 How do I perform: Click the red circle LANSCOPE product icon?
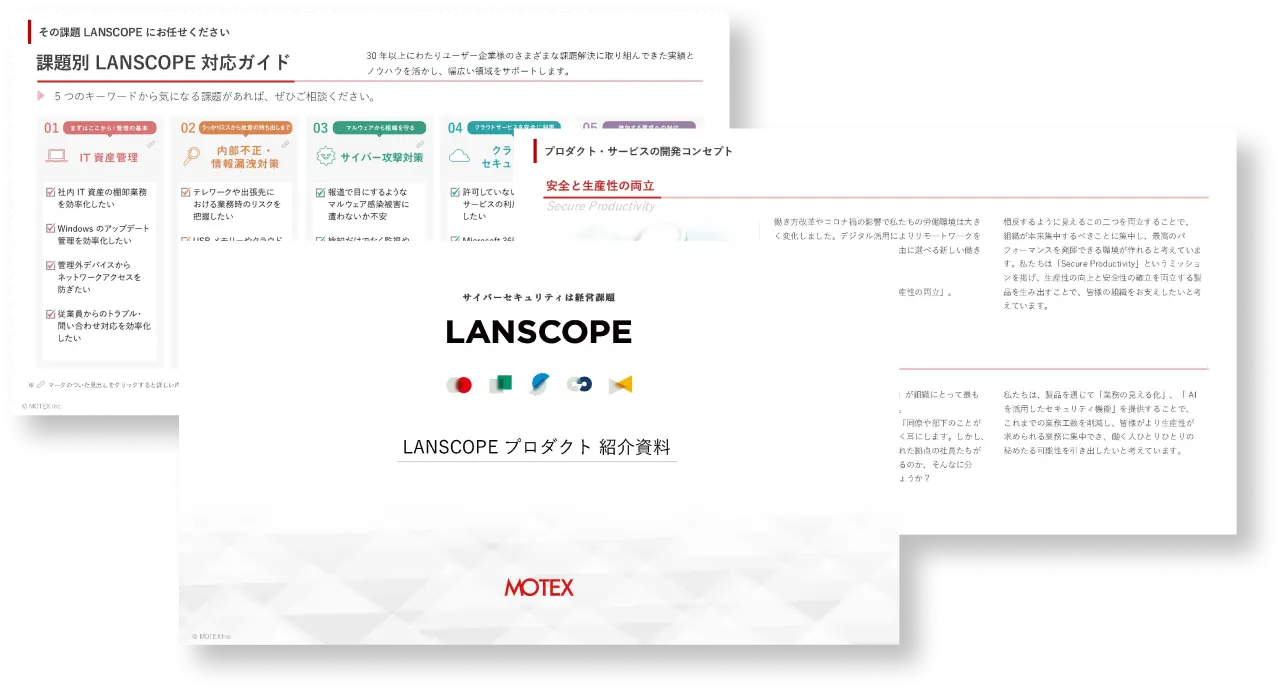[459, 385]
